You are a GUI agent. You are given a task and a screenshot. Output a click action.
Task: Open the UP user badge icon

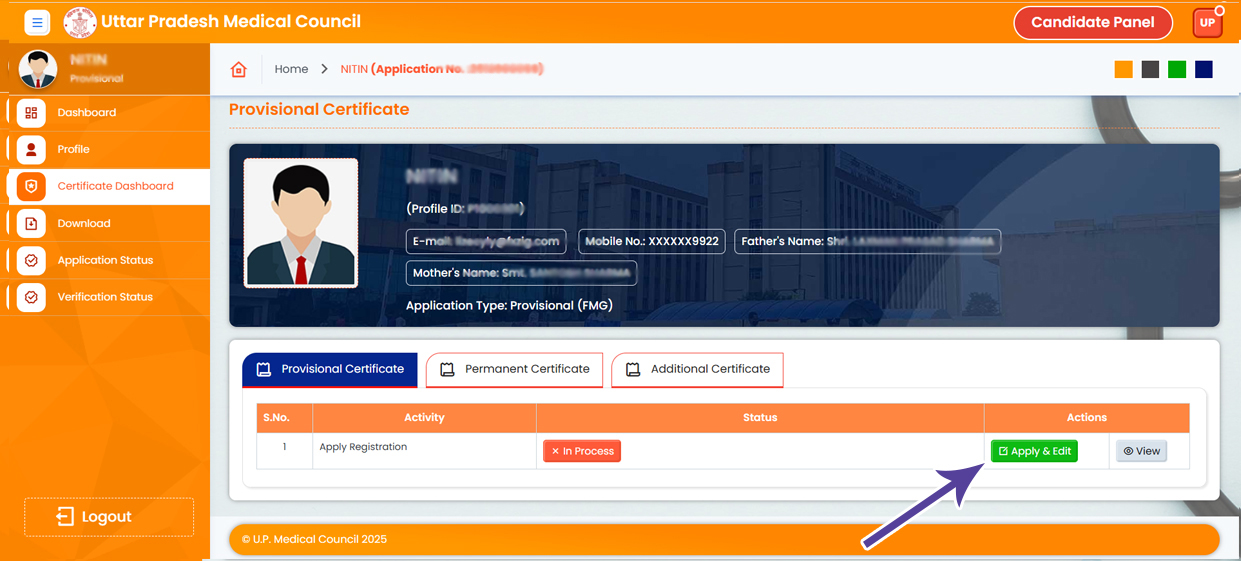[1207, 22]
